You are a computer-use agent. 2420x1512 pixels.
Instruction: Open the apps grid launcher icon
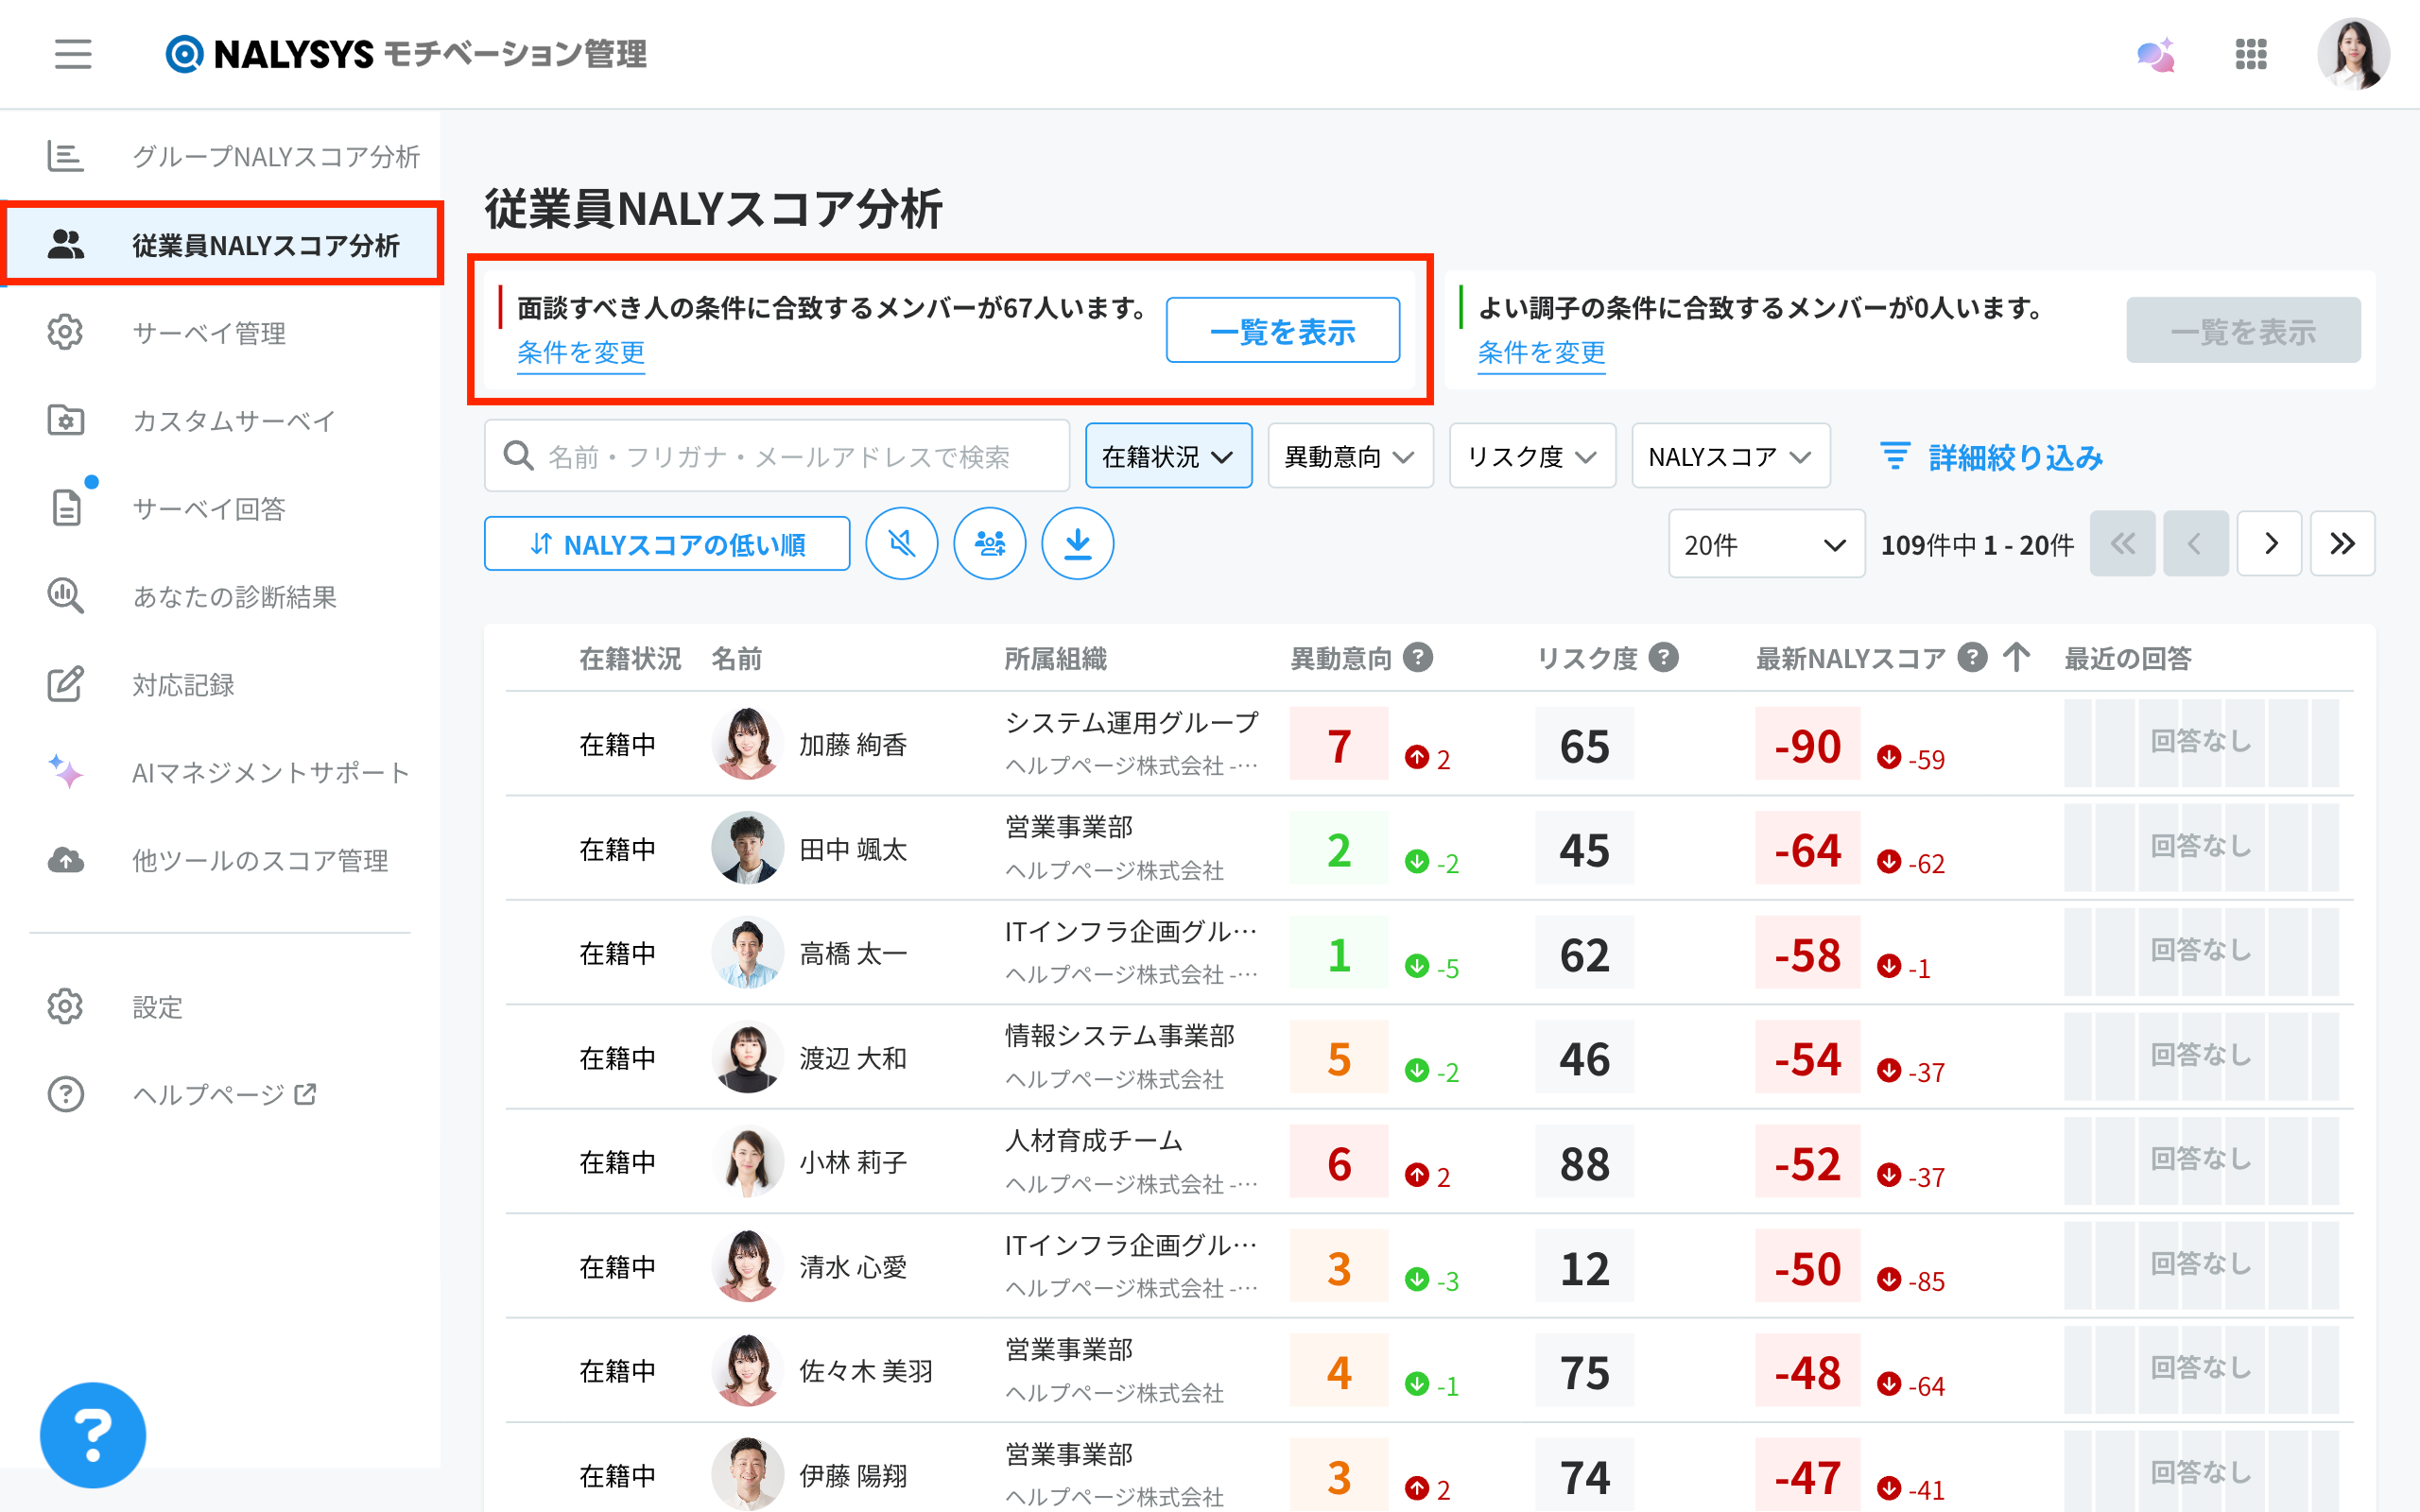[x=2250, y=54]
